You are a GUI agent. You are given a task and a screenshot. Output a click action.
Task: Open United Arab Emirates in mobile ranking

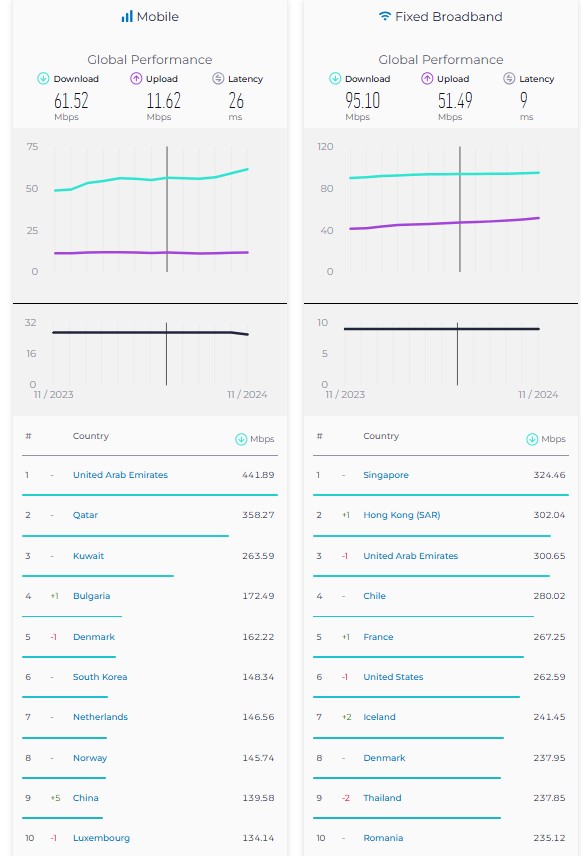[x=120, y=475]
